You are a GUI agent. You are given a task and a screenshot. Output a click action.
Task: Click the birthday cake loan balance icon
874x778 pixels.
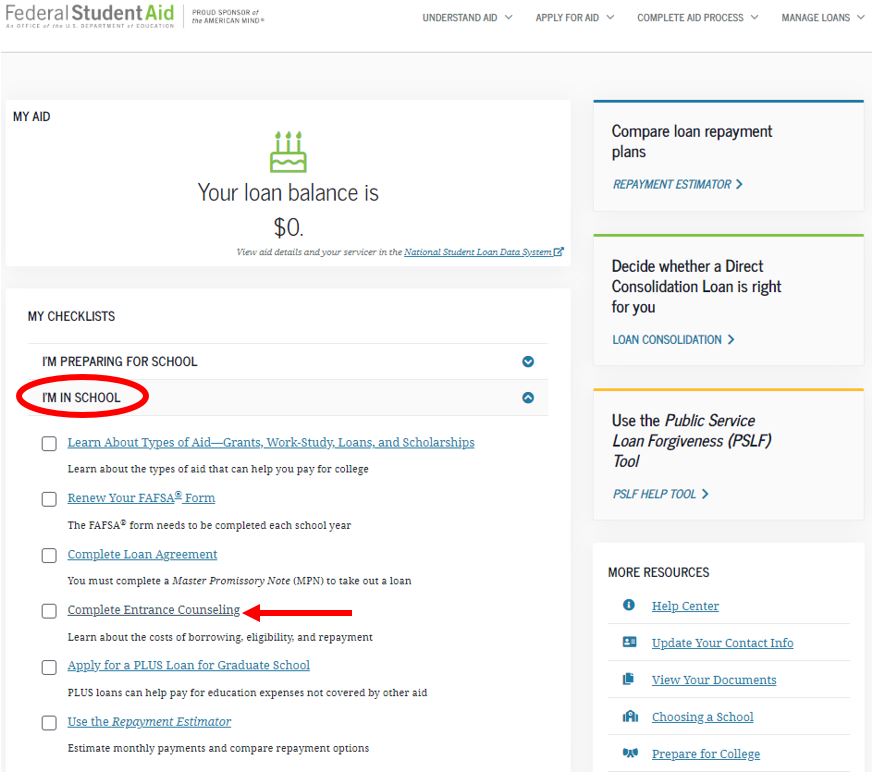pos(288,152)
